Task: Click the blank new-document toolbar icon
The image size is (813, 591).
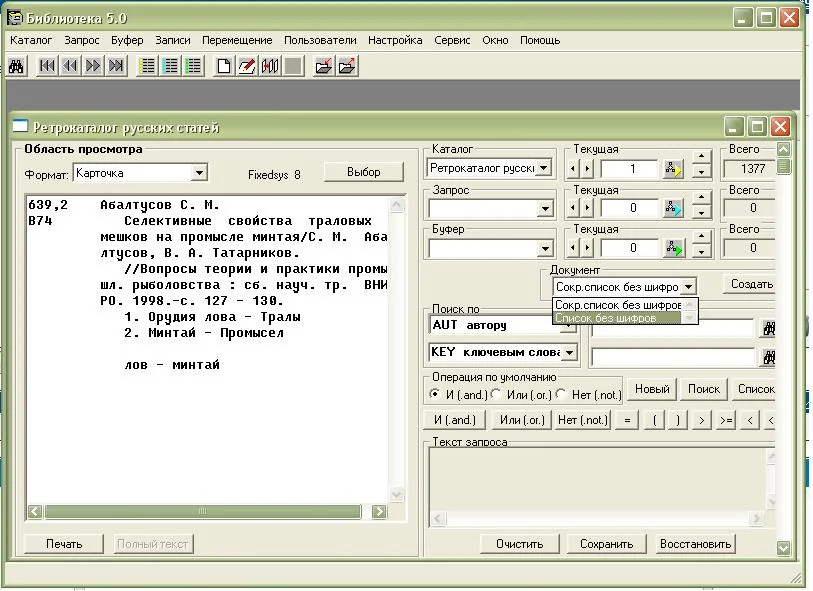Action: pyautogui.click(x=223, y=67)
